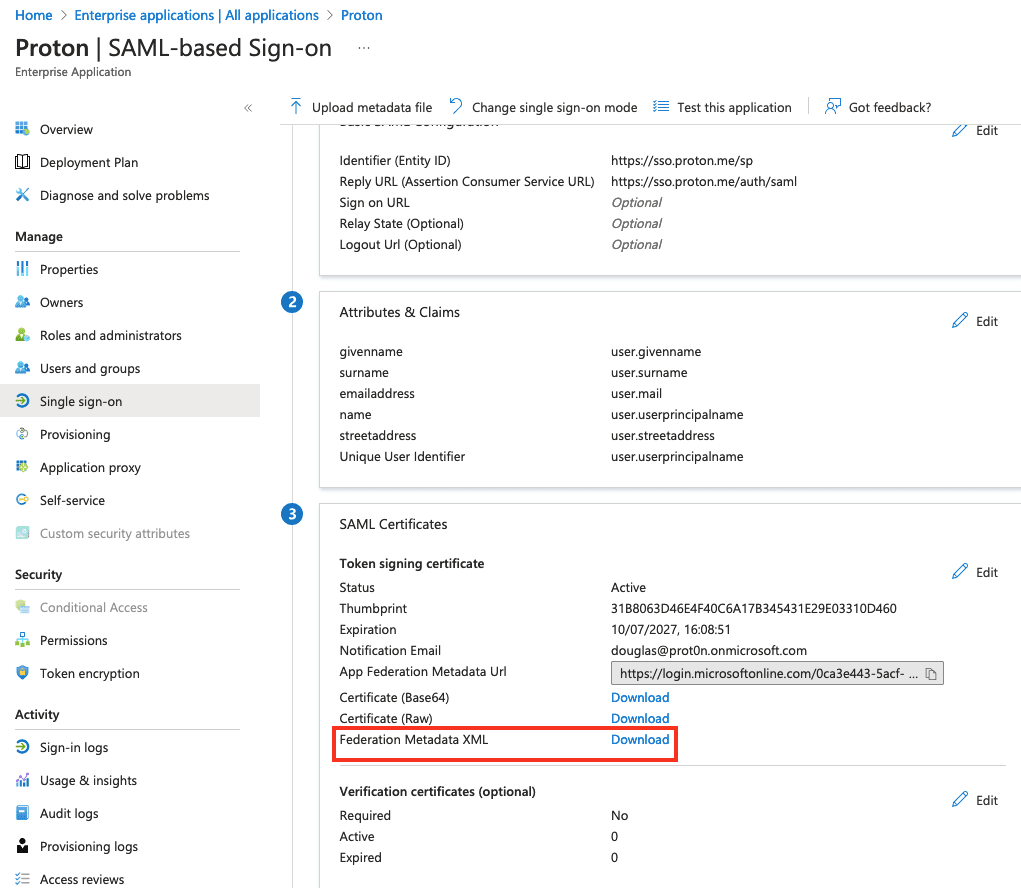The width and height of the screenshot is (1021, 888).
Task: Download Federation Metadata XML
Action: (640, 739)
